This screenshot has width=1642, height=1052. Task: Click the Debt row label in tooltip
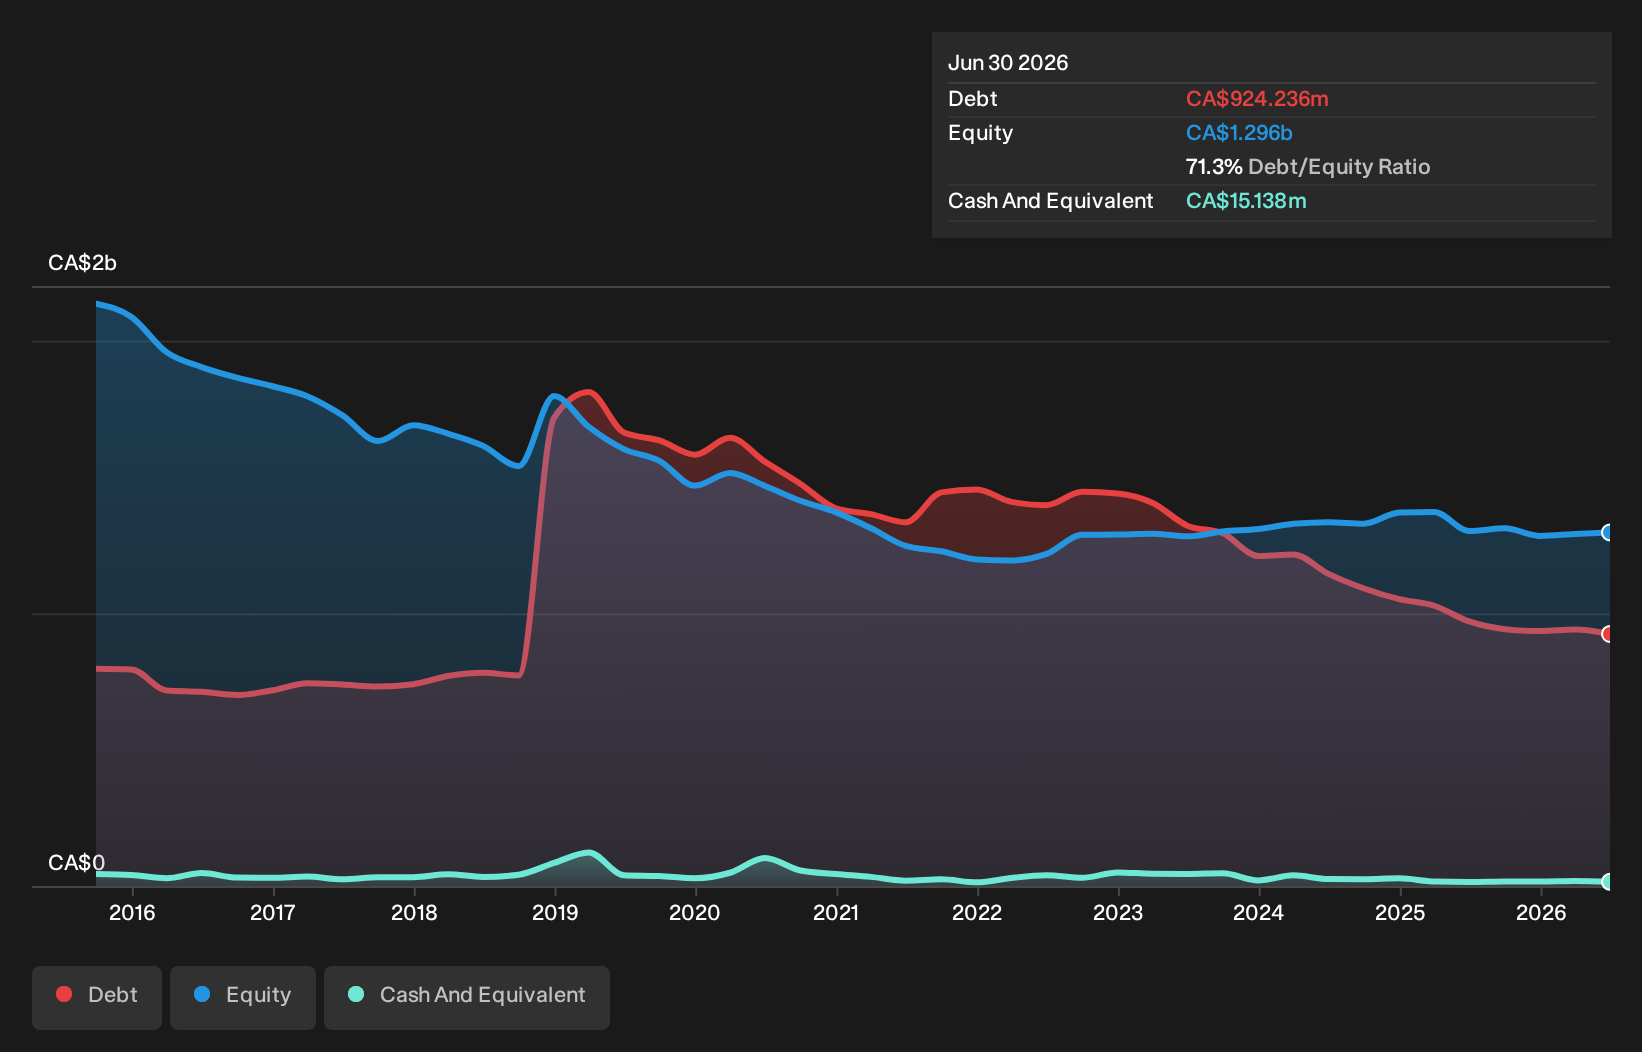tap(973, 99)
